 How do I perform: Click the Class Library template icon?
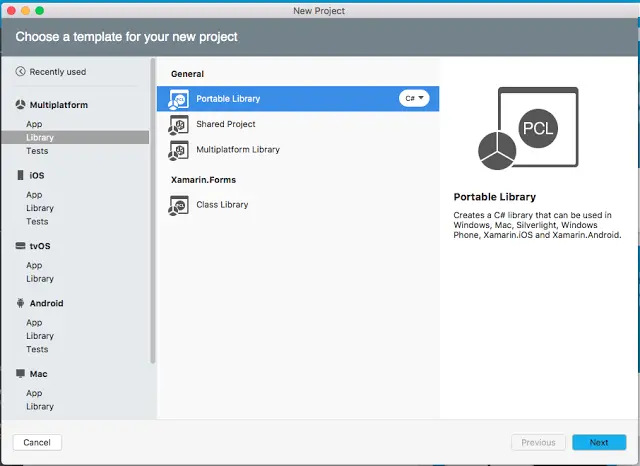(178, 205)
